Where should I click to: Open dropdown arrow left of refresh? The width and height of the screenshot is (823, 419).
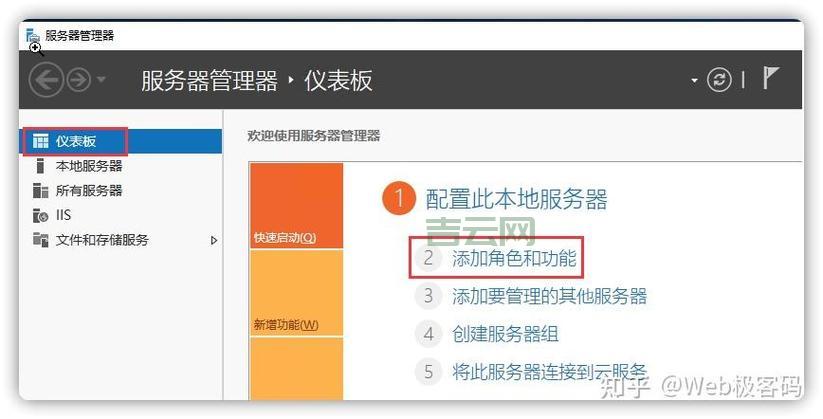tap(694, 81)
